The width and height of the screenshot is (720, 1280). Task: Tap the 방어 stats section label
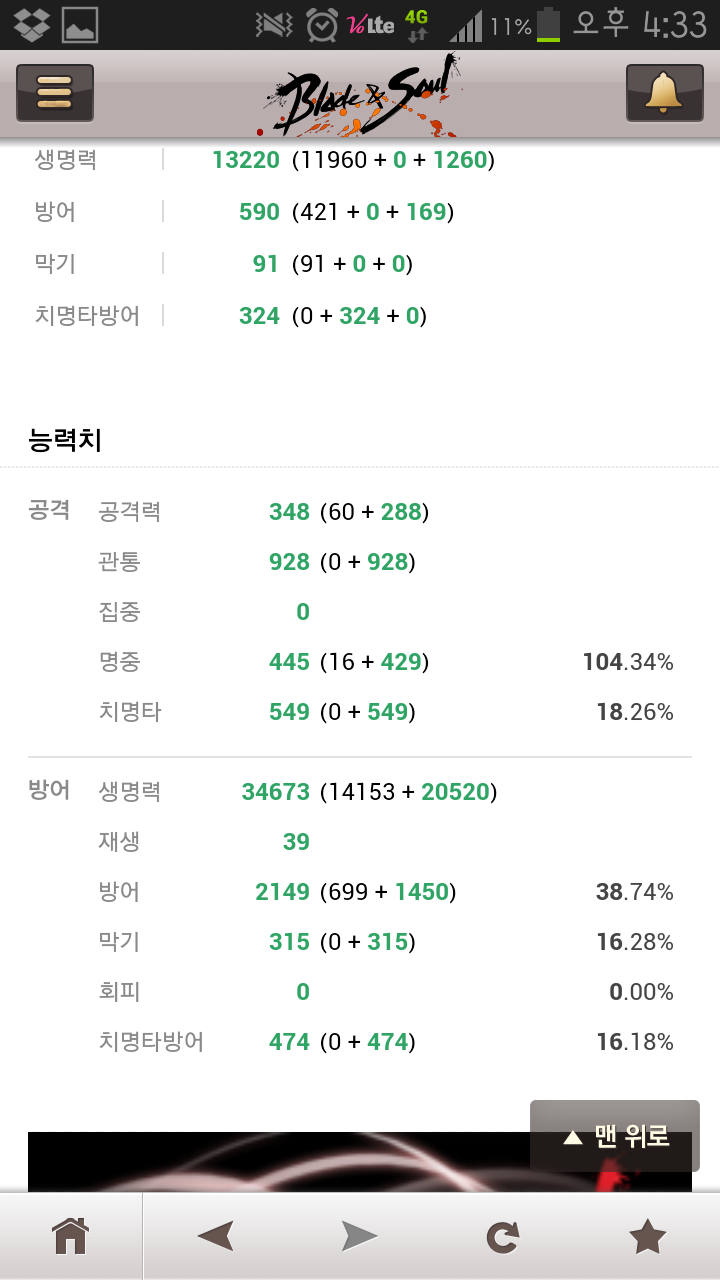tap(51, 791)
